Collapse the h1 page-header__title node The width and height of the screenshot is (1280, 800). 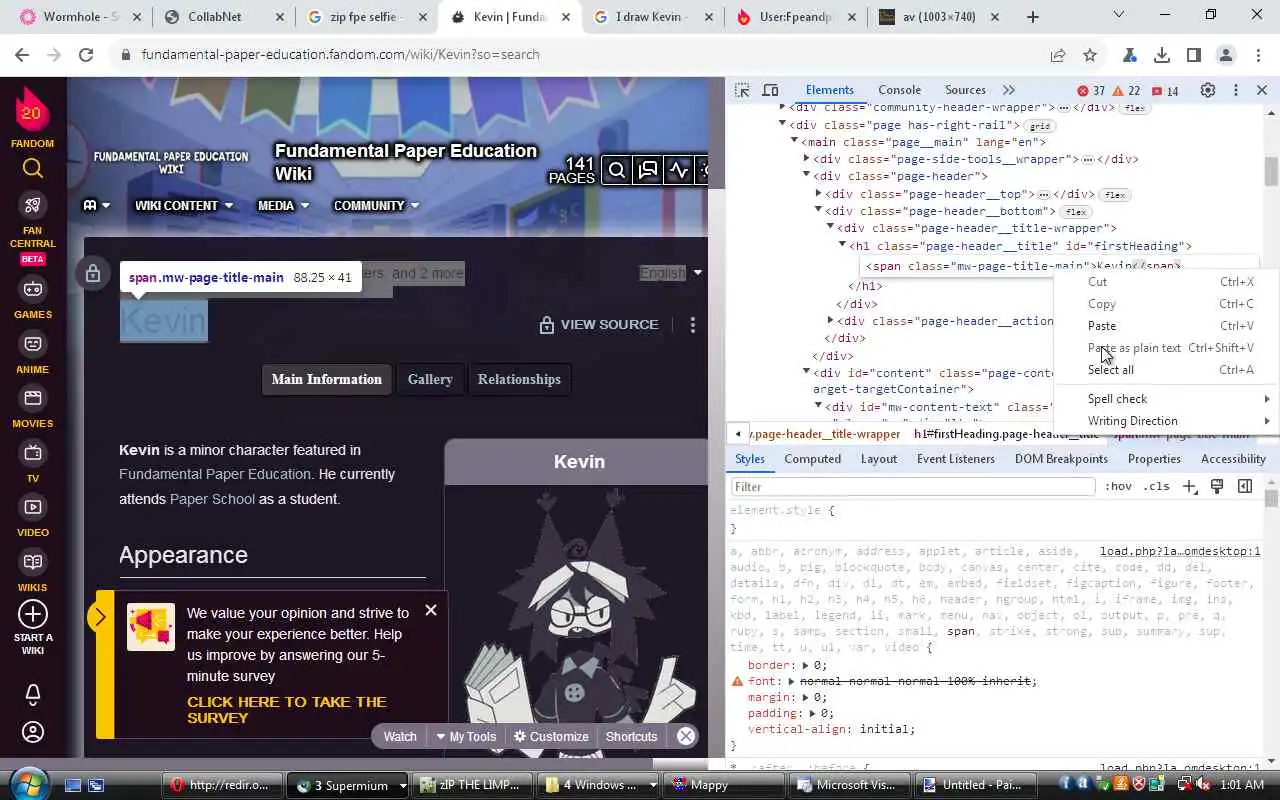point(842,246)
